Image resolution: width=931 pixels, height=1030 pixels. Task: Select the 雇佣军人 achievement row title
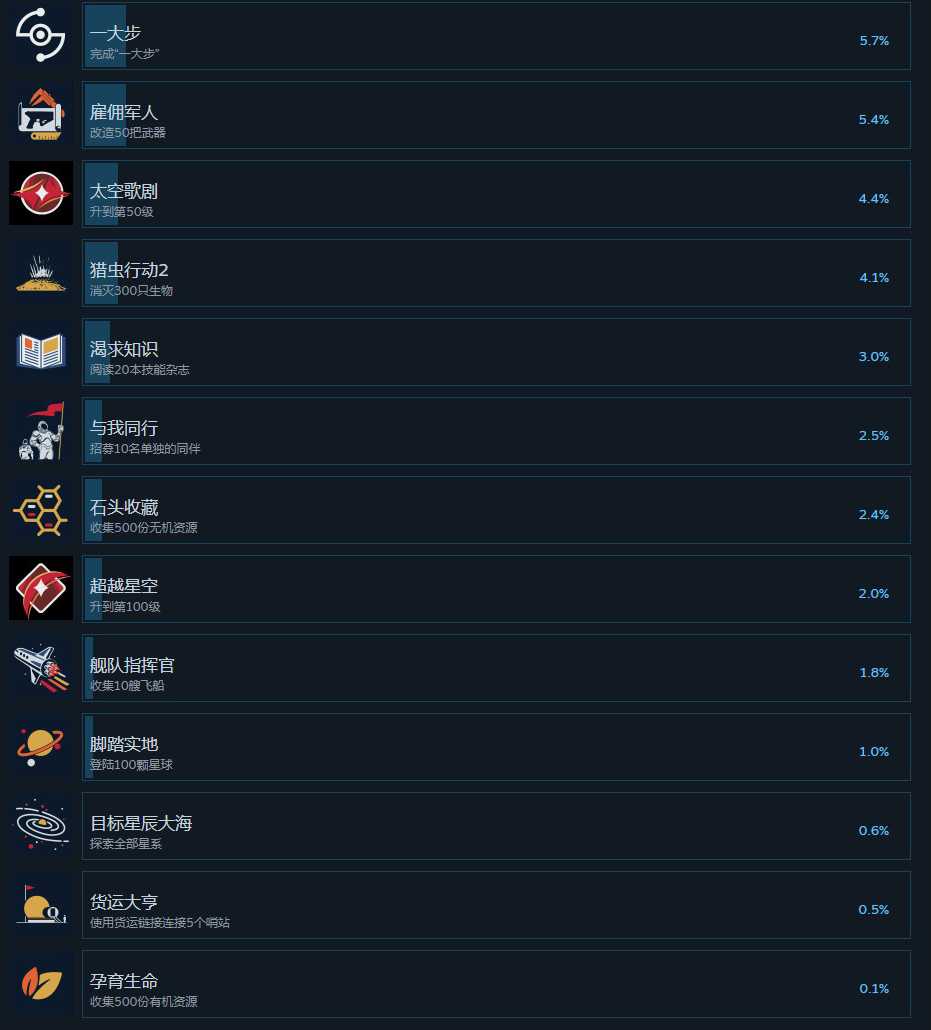coord(124,112)
